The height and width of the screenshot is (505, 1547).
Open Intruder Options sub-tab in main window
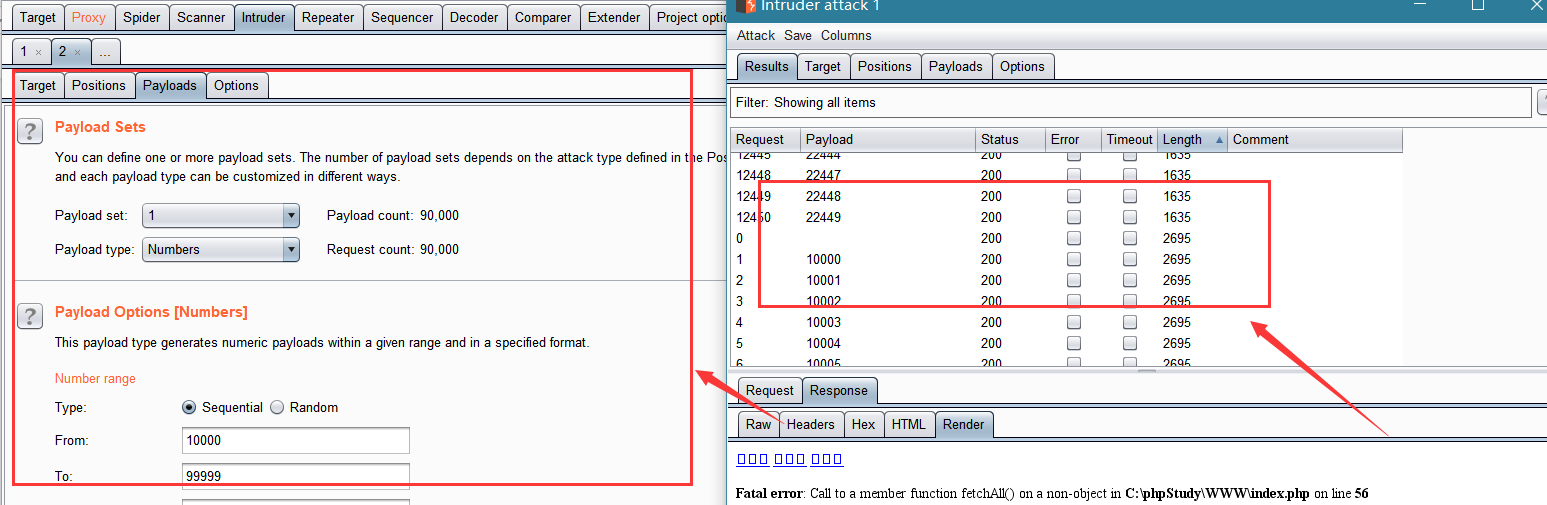point(236,85)
